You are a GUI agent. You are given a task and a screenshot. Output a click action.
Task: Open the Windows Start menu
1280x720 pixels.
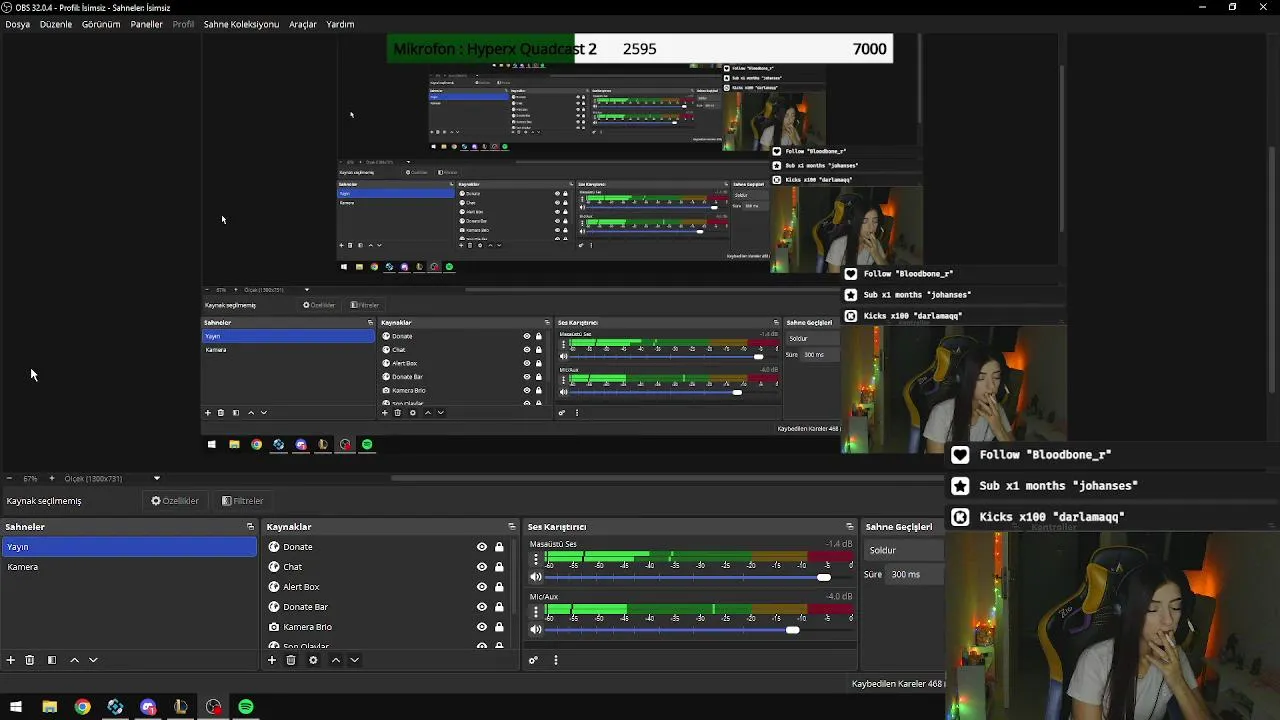tap(16, 707)
